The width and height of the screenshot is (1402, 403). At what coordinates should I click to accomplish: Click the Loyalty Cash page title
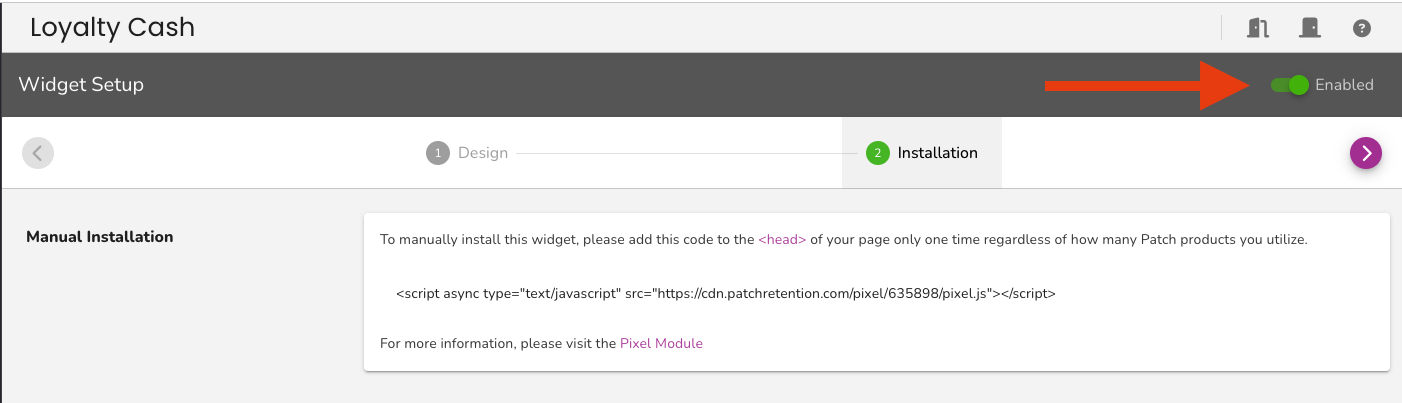112,27
